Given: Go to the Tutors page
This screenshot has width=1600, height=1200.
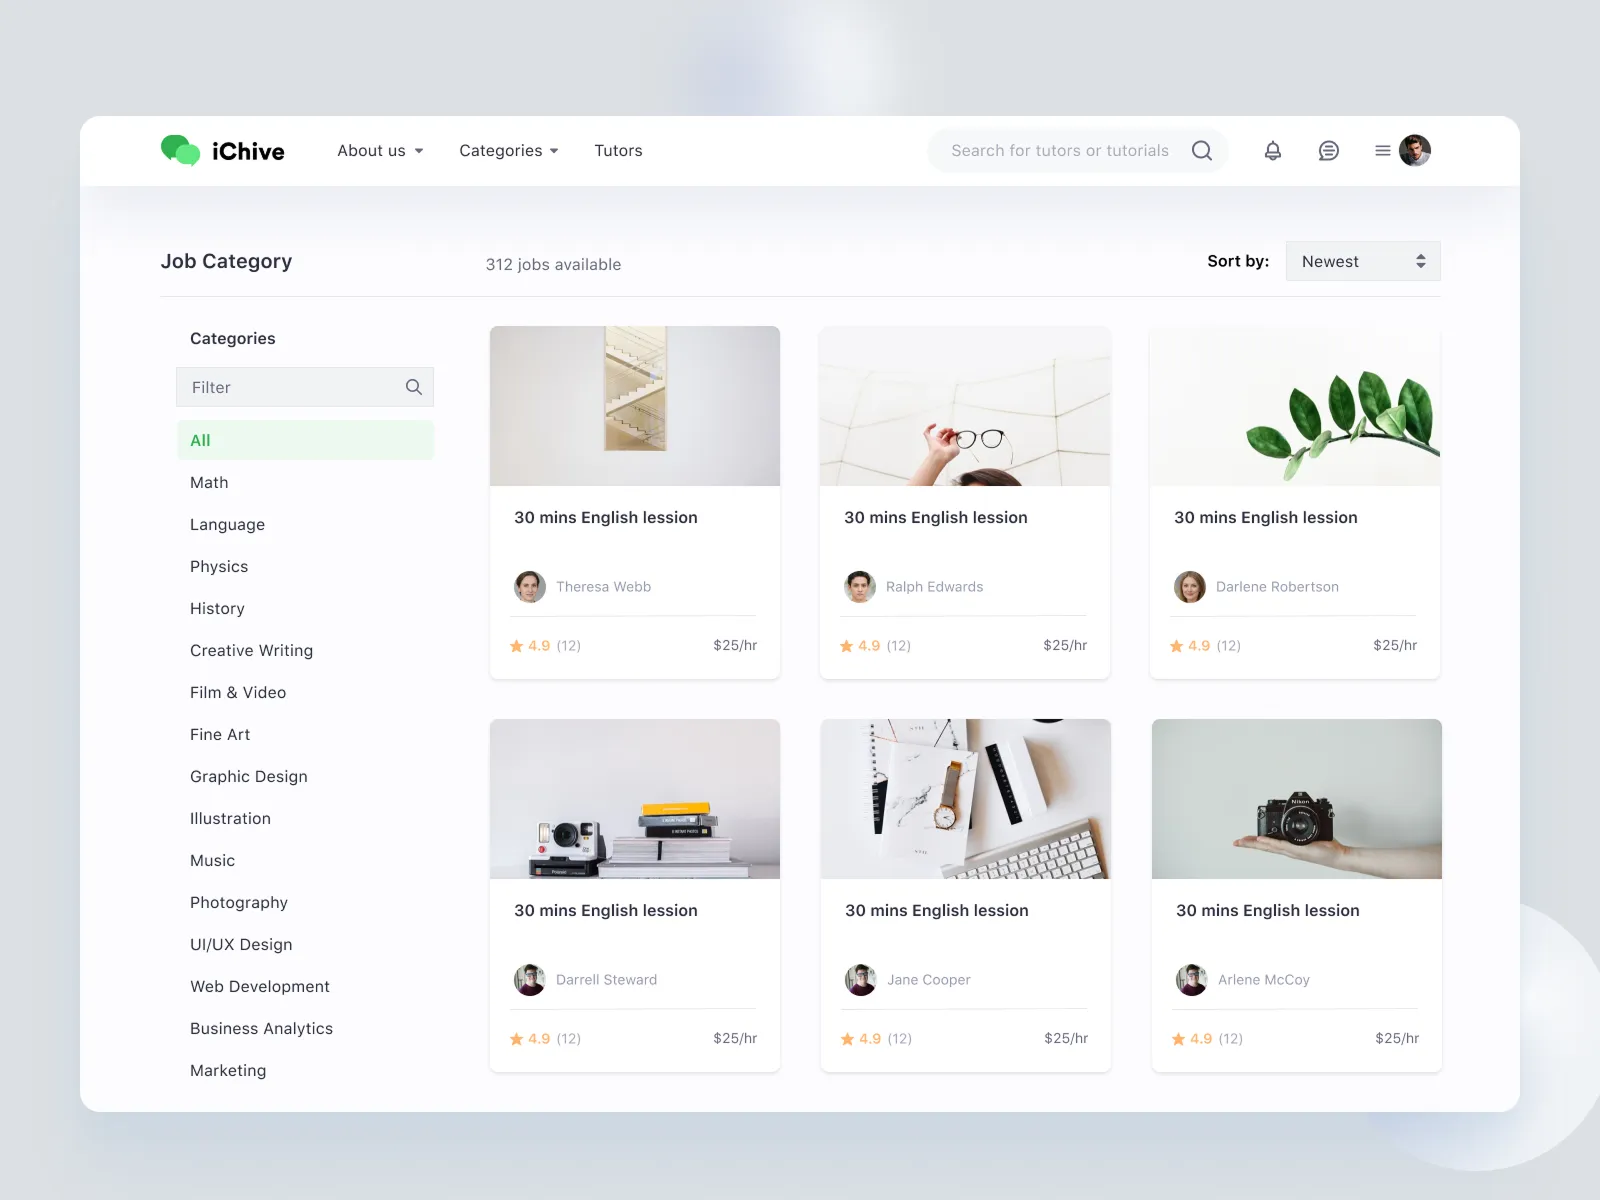Looking at the screenshot, I should point(618,151).
